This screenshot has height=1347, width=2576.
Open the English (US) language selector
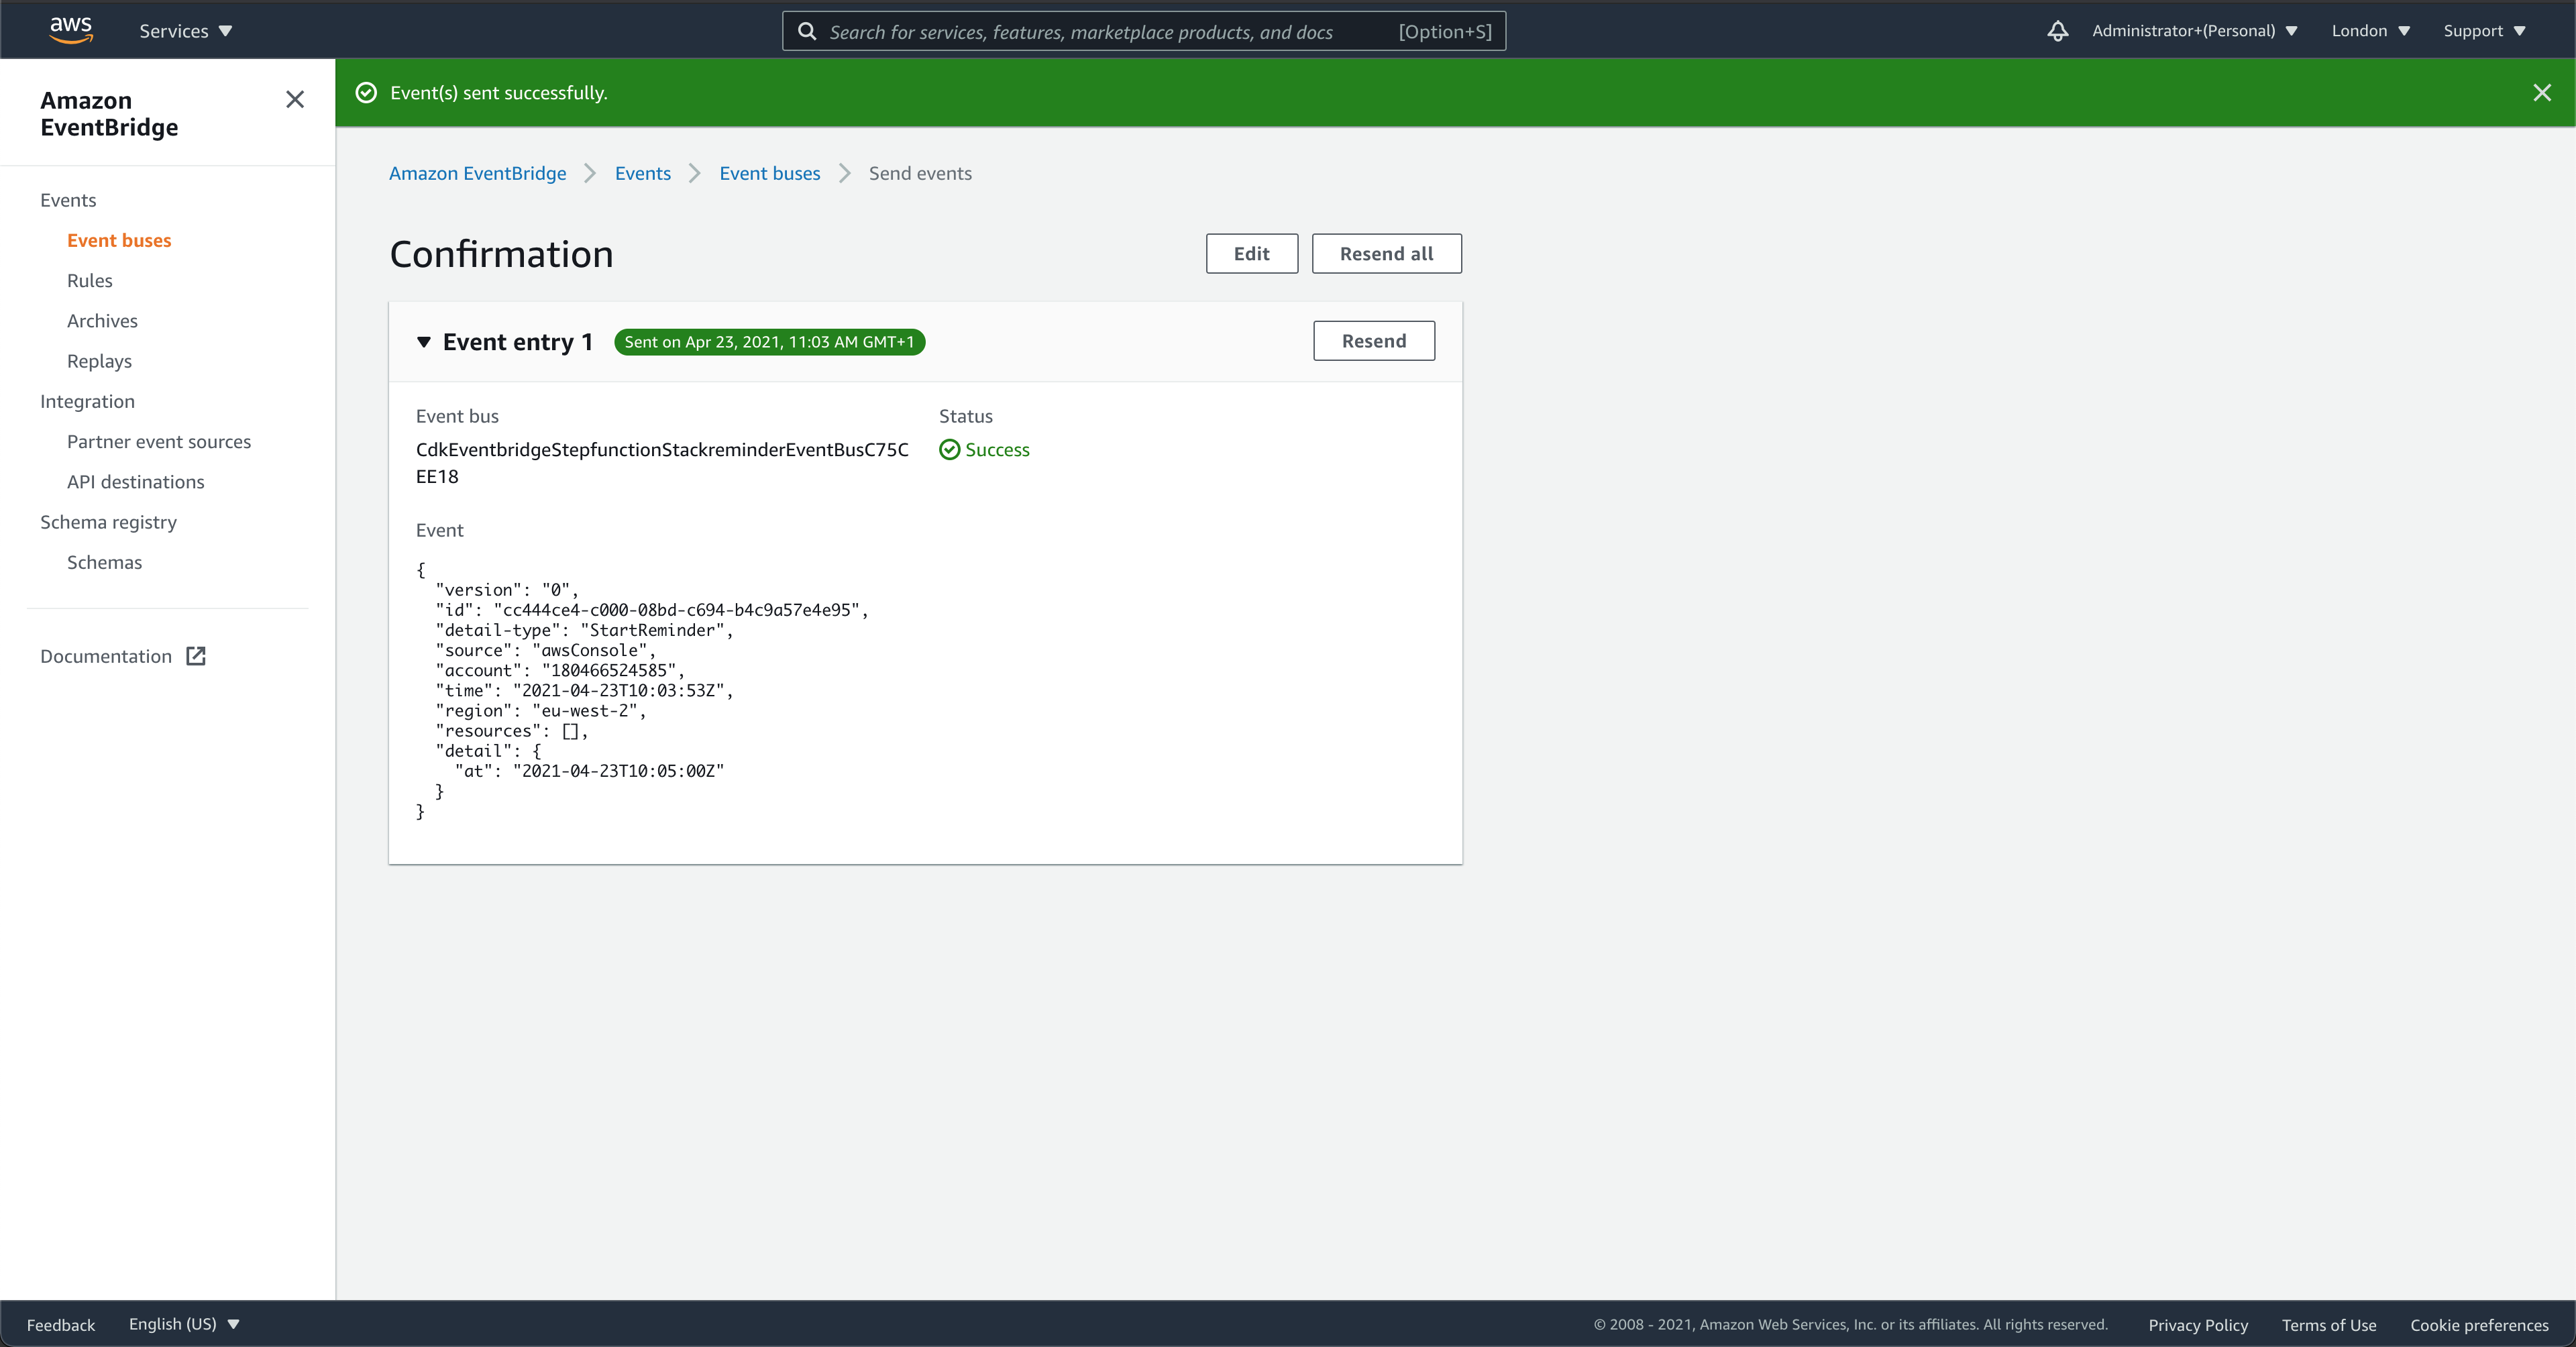point(184,1324)
